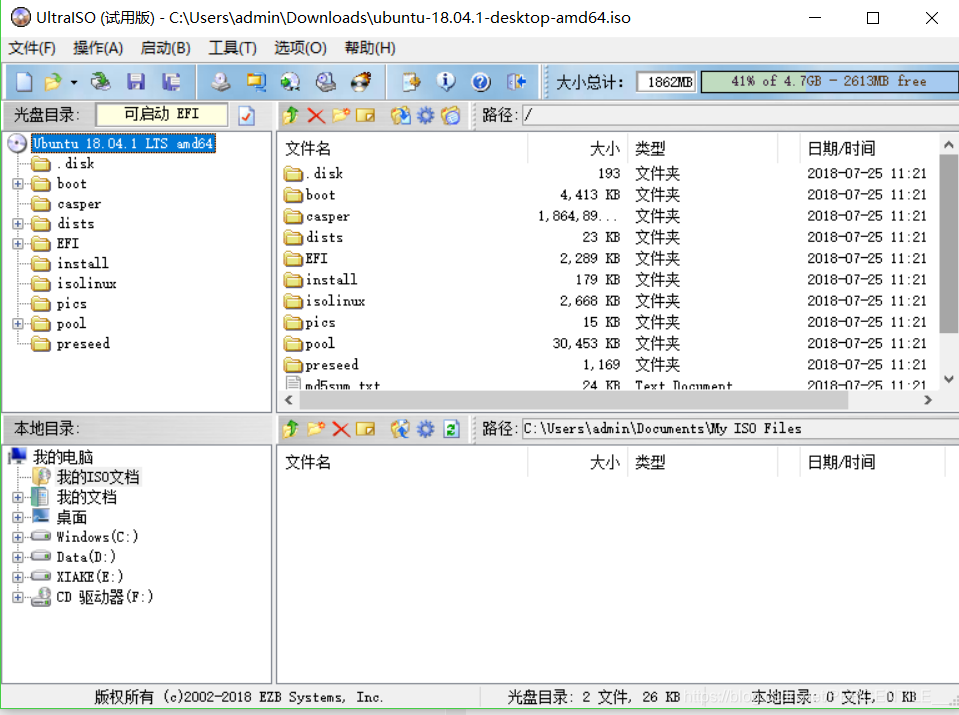Expand the XIAKE(E:) drive node

click(x=18, y=577)
